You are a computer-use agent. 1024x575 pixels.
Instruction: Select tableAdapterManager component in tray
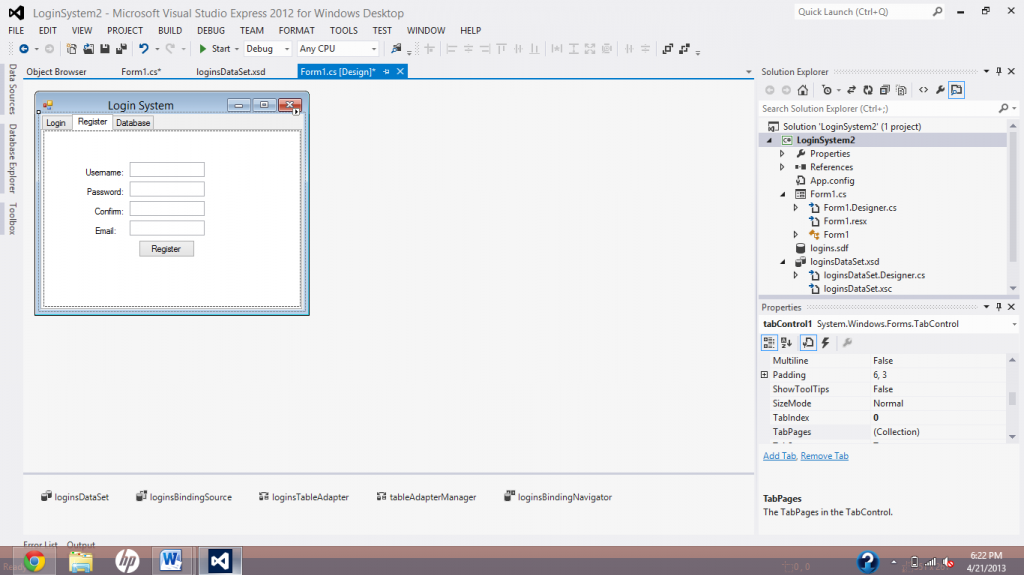[x=426, y=497]
